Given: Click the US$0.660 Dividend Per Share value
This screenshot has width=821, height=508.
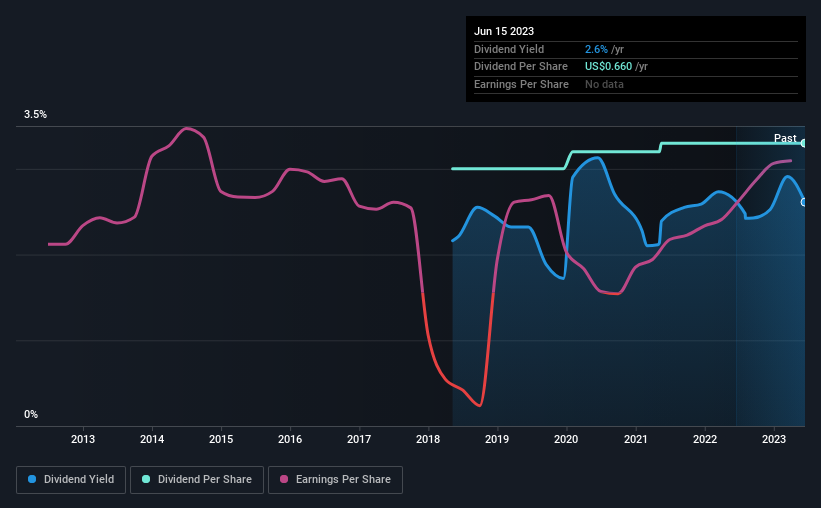Looking at the screenshot, I should (608, 67).
